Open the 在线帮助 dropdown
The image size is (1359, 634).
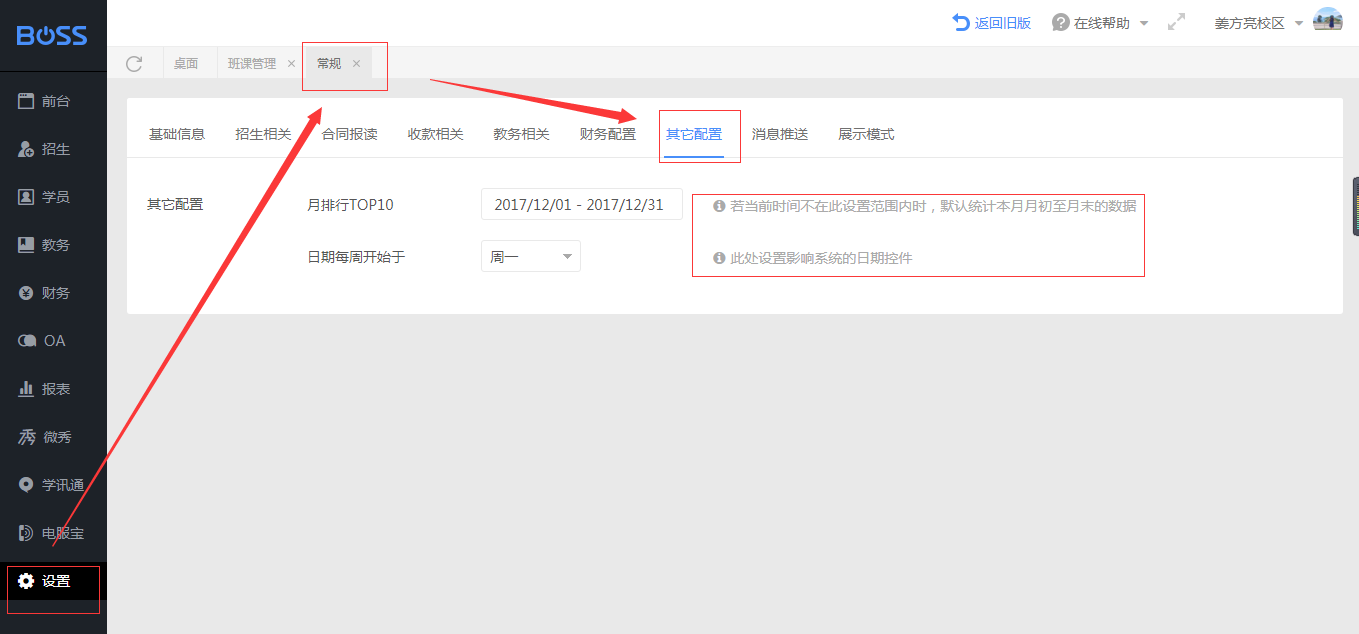(x=1100, y=22)
